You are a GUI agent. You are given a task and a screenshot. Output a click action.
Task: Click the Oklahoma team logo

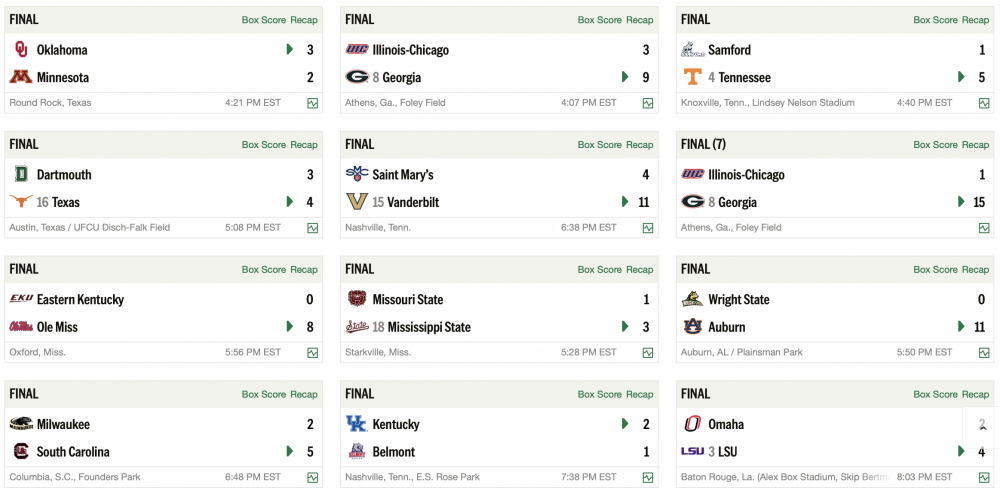[20, 50]
